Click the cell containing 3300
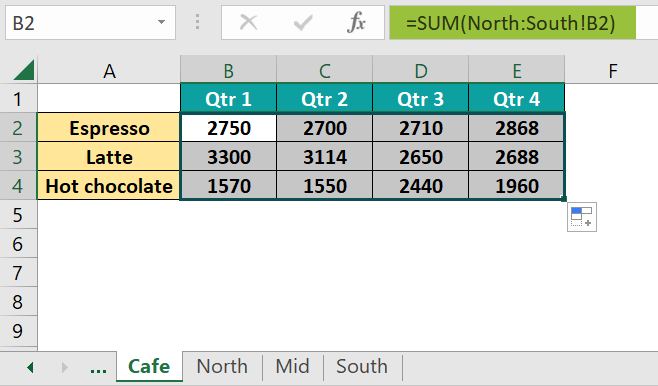The height and width of the screenshot is (386, 658). pos(228,156)
